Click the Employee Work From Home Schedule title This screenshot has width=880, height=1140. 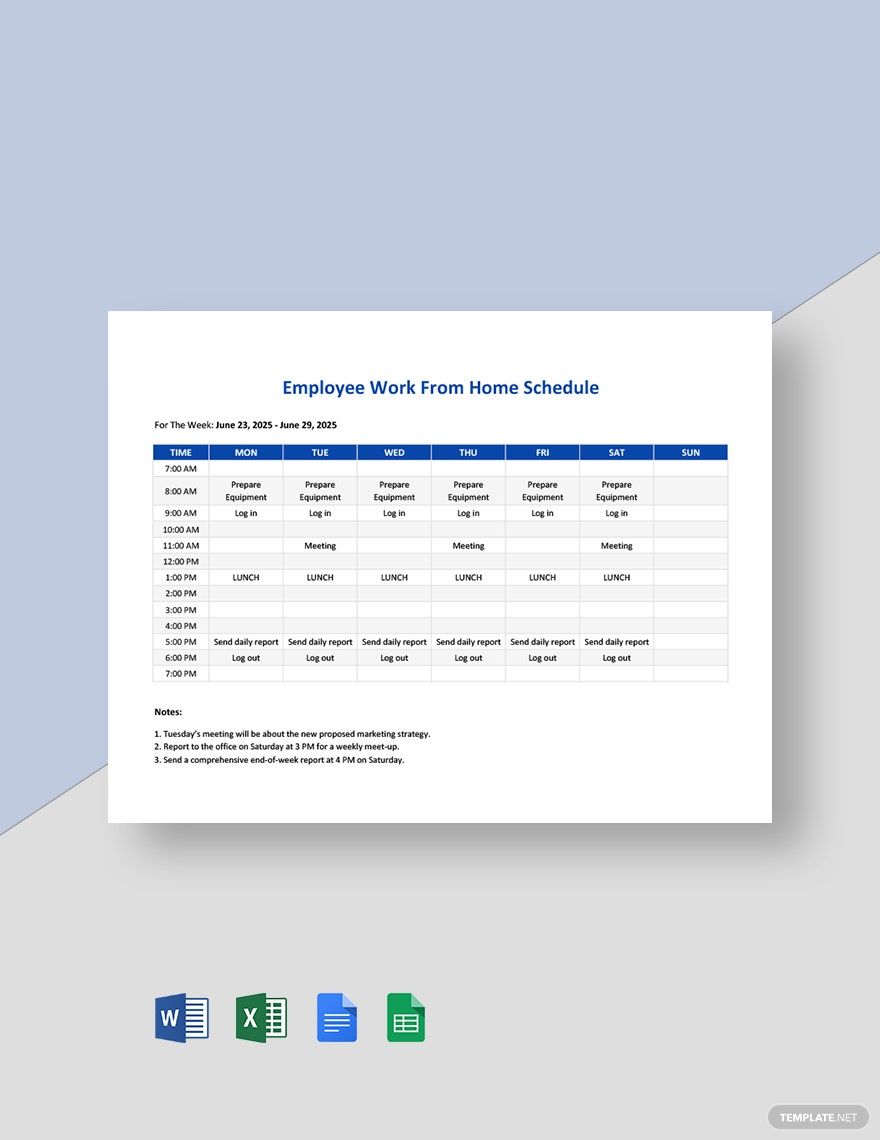tap(439, 387)
